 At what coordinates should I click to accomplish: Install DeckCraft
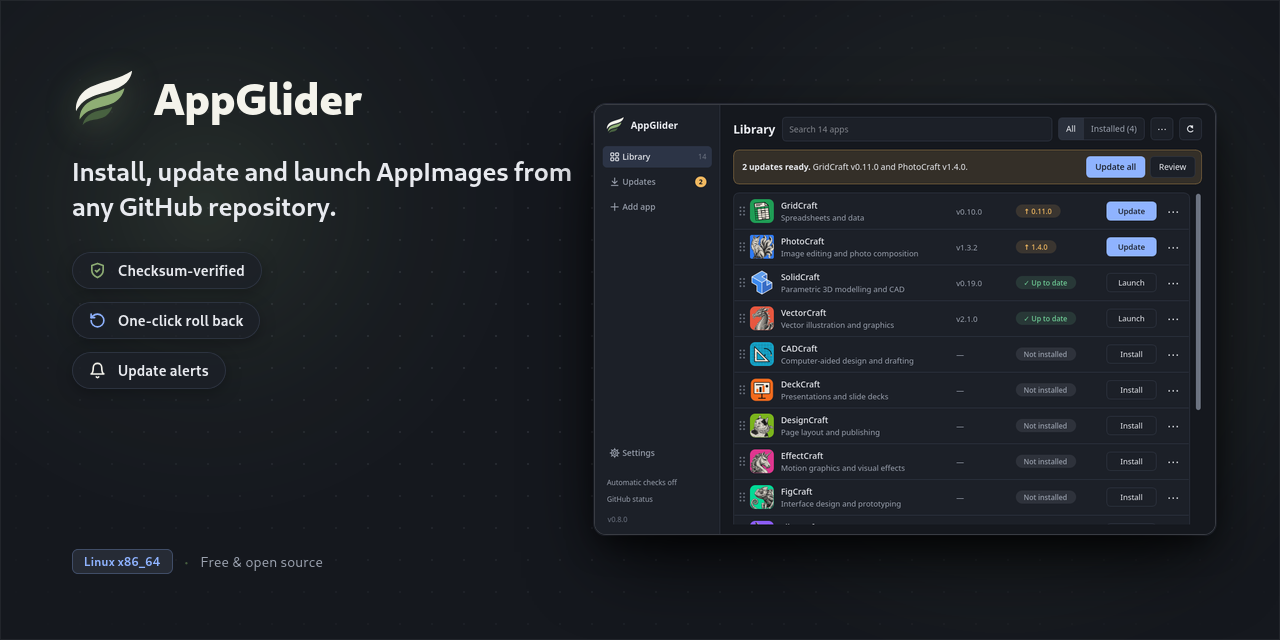[1131, 390]
